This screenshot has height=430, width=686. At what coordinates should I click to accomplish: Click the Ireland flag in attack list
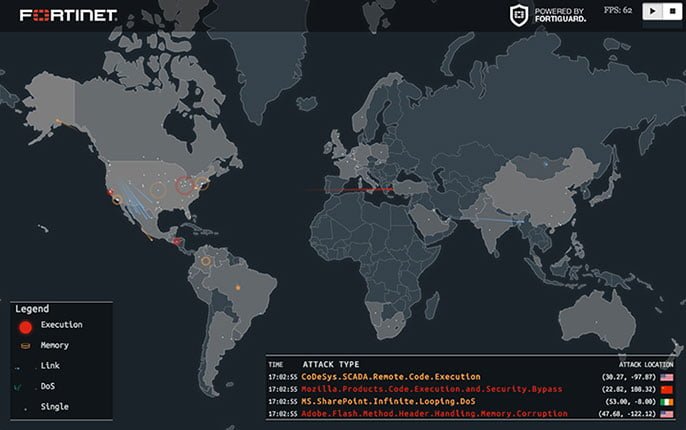pos(666,401)
